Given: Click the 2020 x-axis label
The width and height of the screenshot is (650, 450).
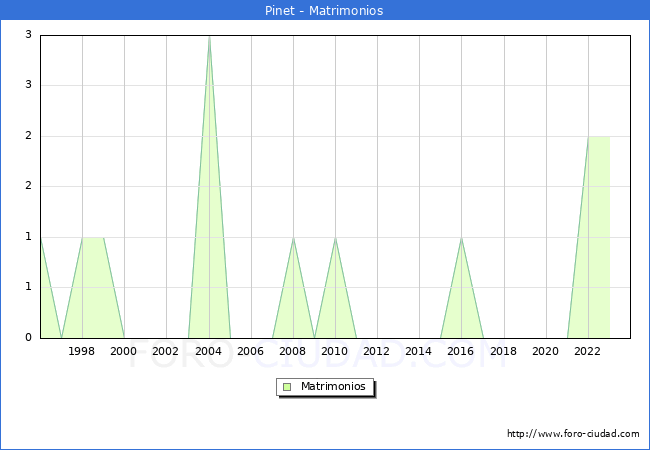Looking at the screenshot, I should point(545,351).
